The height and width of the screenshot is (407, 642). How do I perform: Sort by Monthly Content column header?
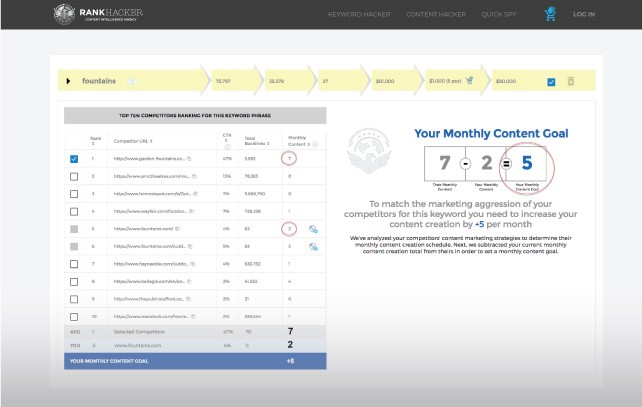299,141
